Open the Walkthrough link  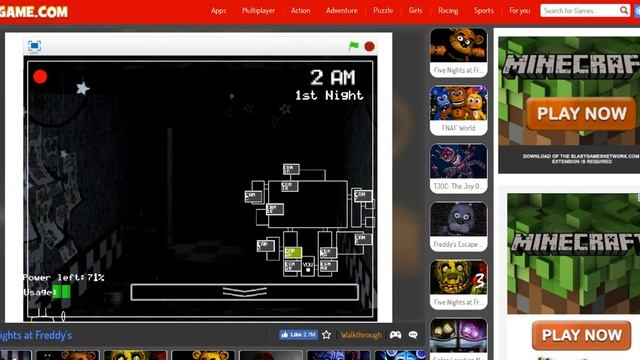coord(361,335)
